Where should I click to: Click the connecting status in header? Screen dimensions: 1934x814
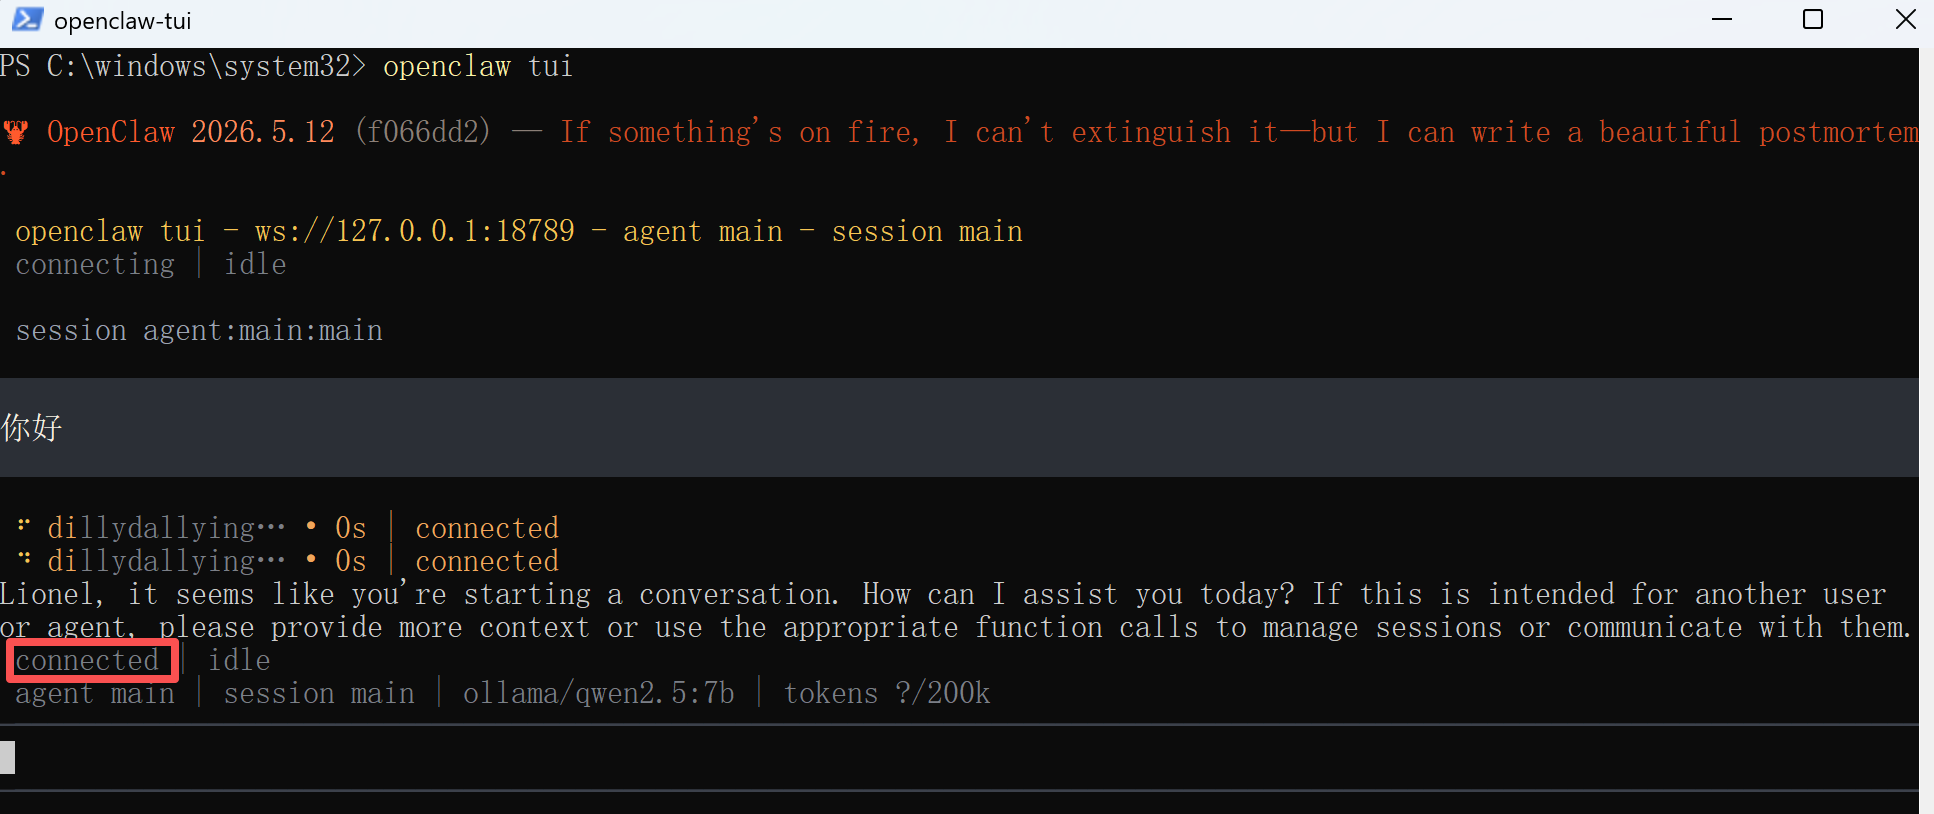[x=95, y=264]
